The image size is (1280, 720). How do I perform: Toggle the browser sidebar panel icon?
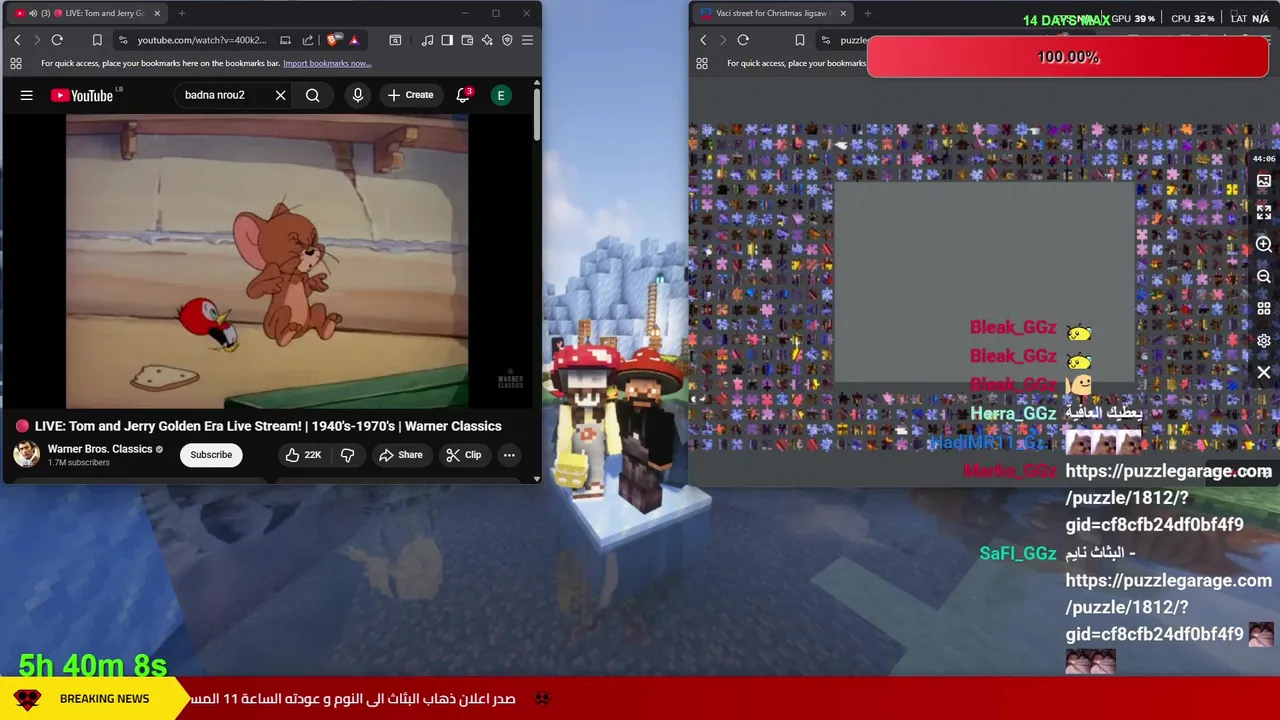tap(447, 40)
